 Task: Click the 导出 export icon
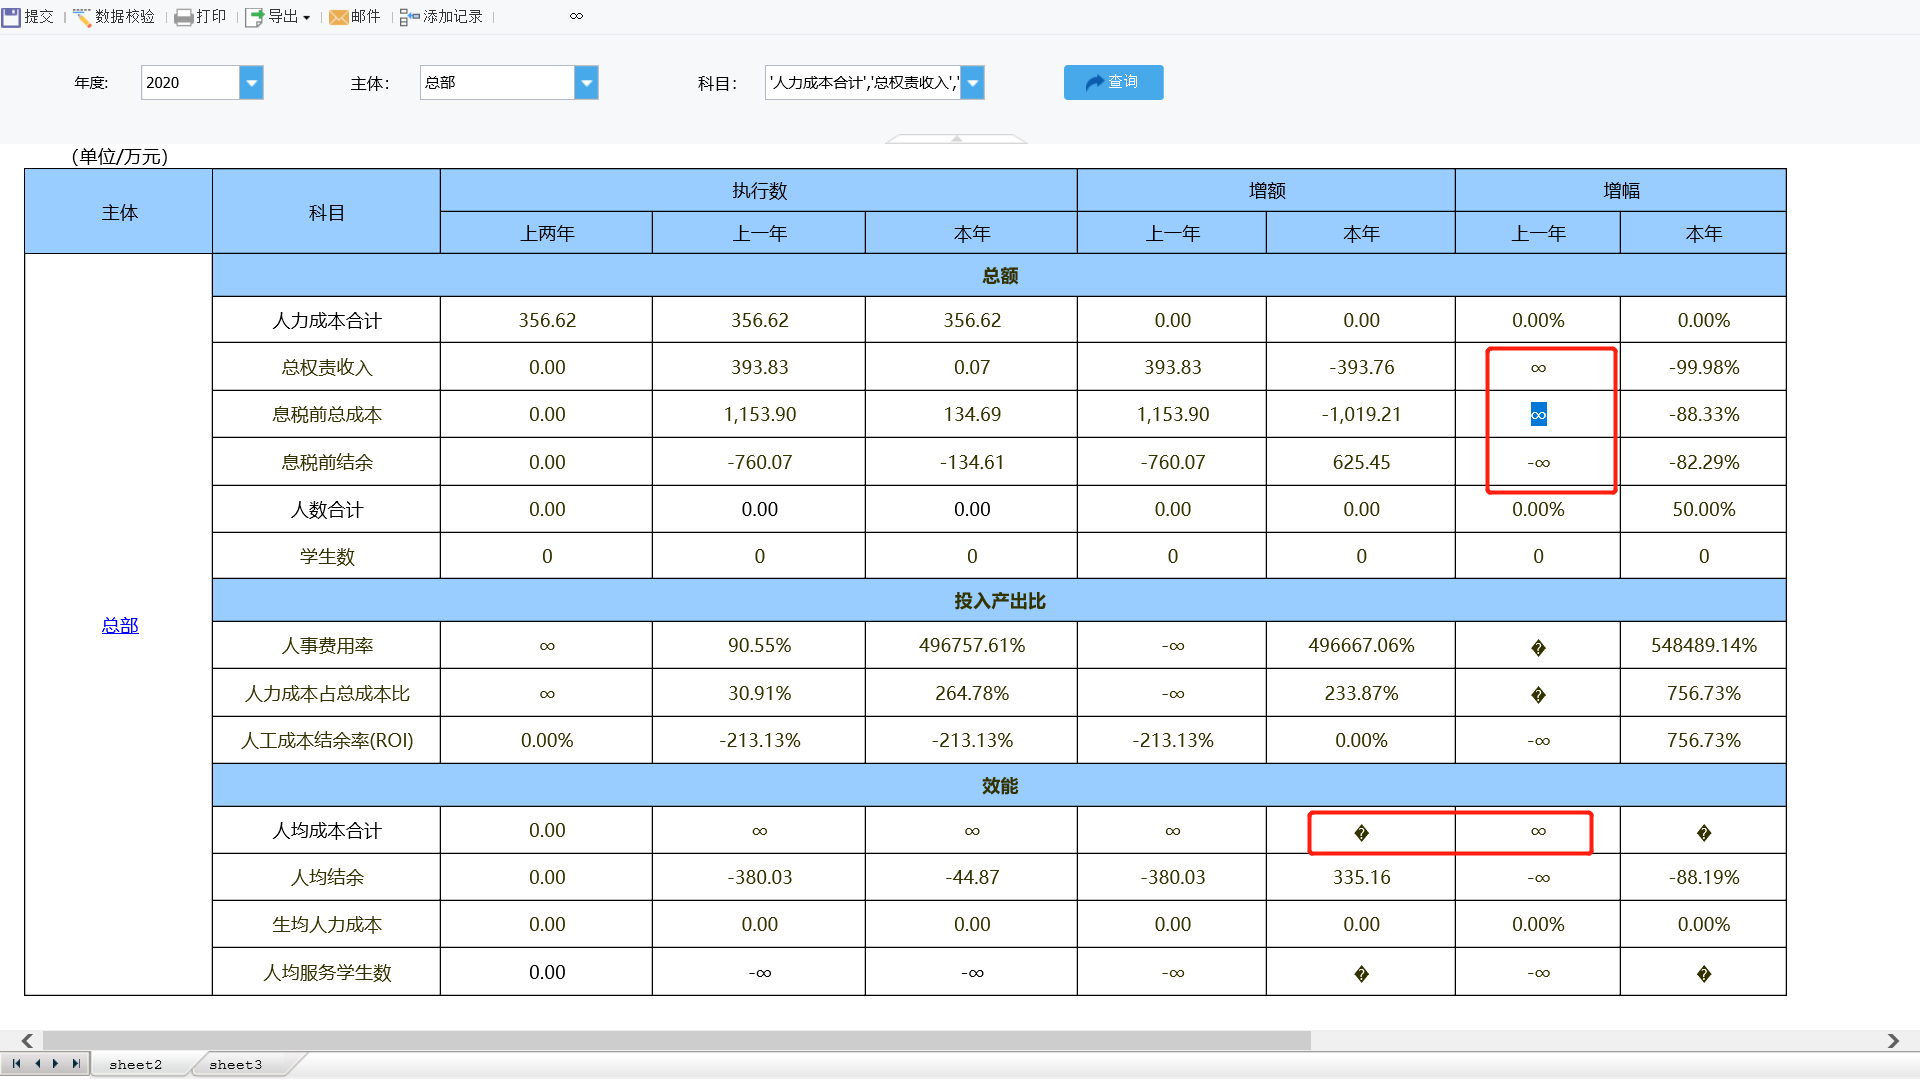[255, 17]
